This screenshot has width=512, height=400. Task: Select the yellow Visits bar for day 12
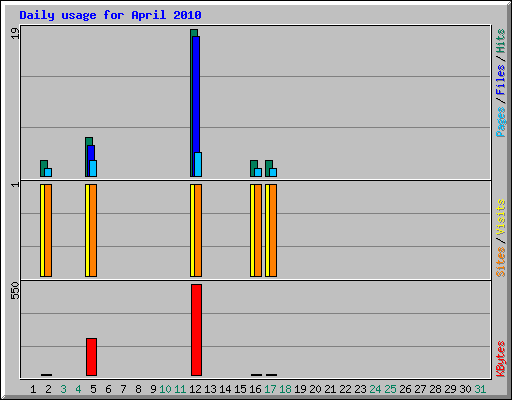click(x=192, y=230)
